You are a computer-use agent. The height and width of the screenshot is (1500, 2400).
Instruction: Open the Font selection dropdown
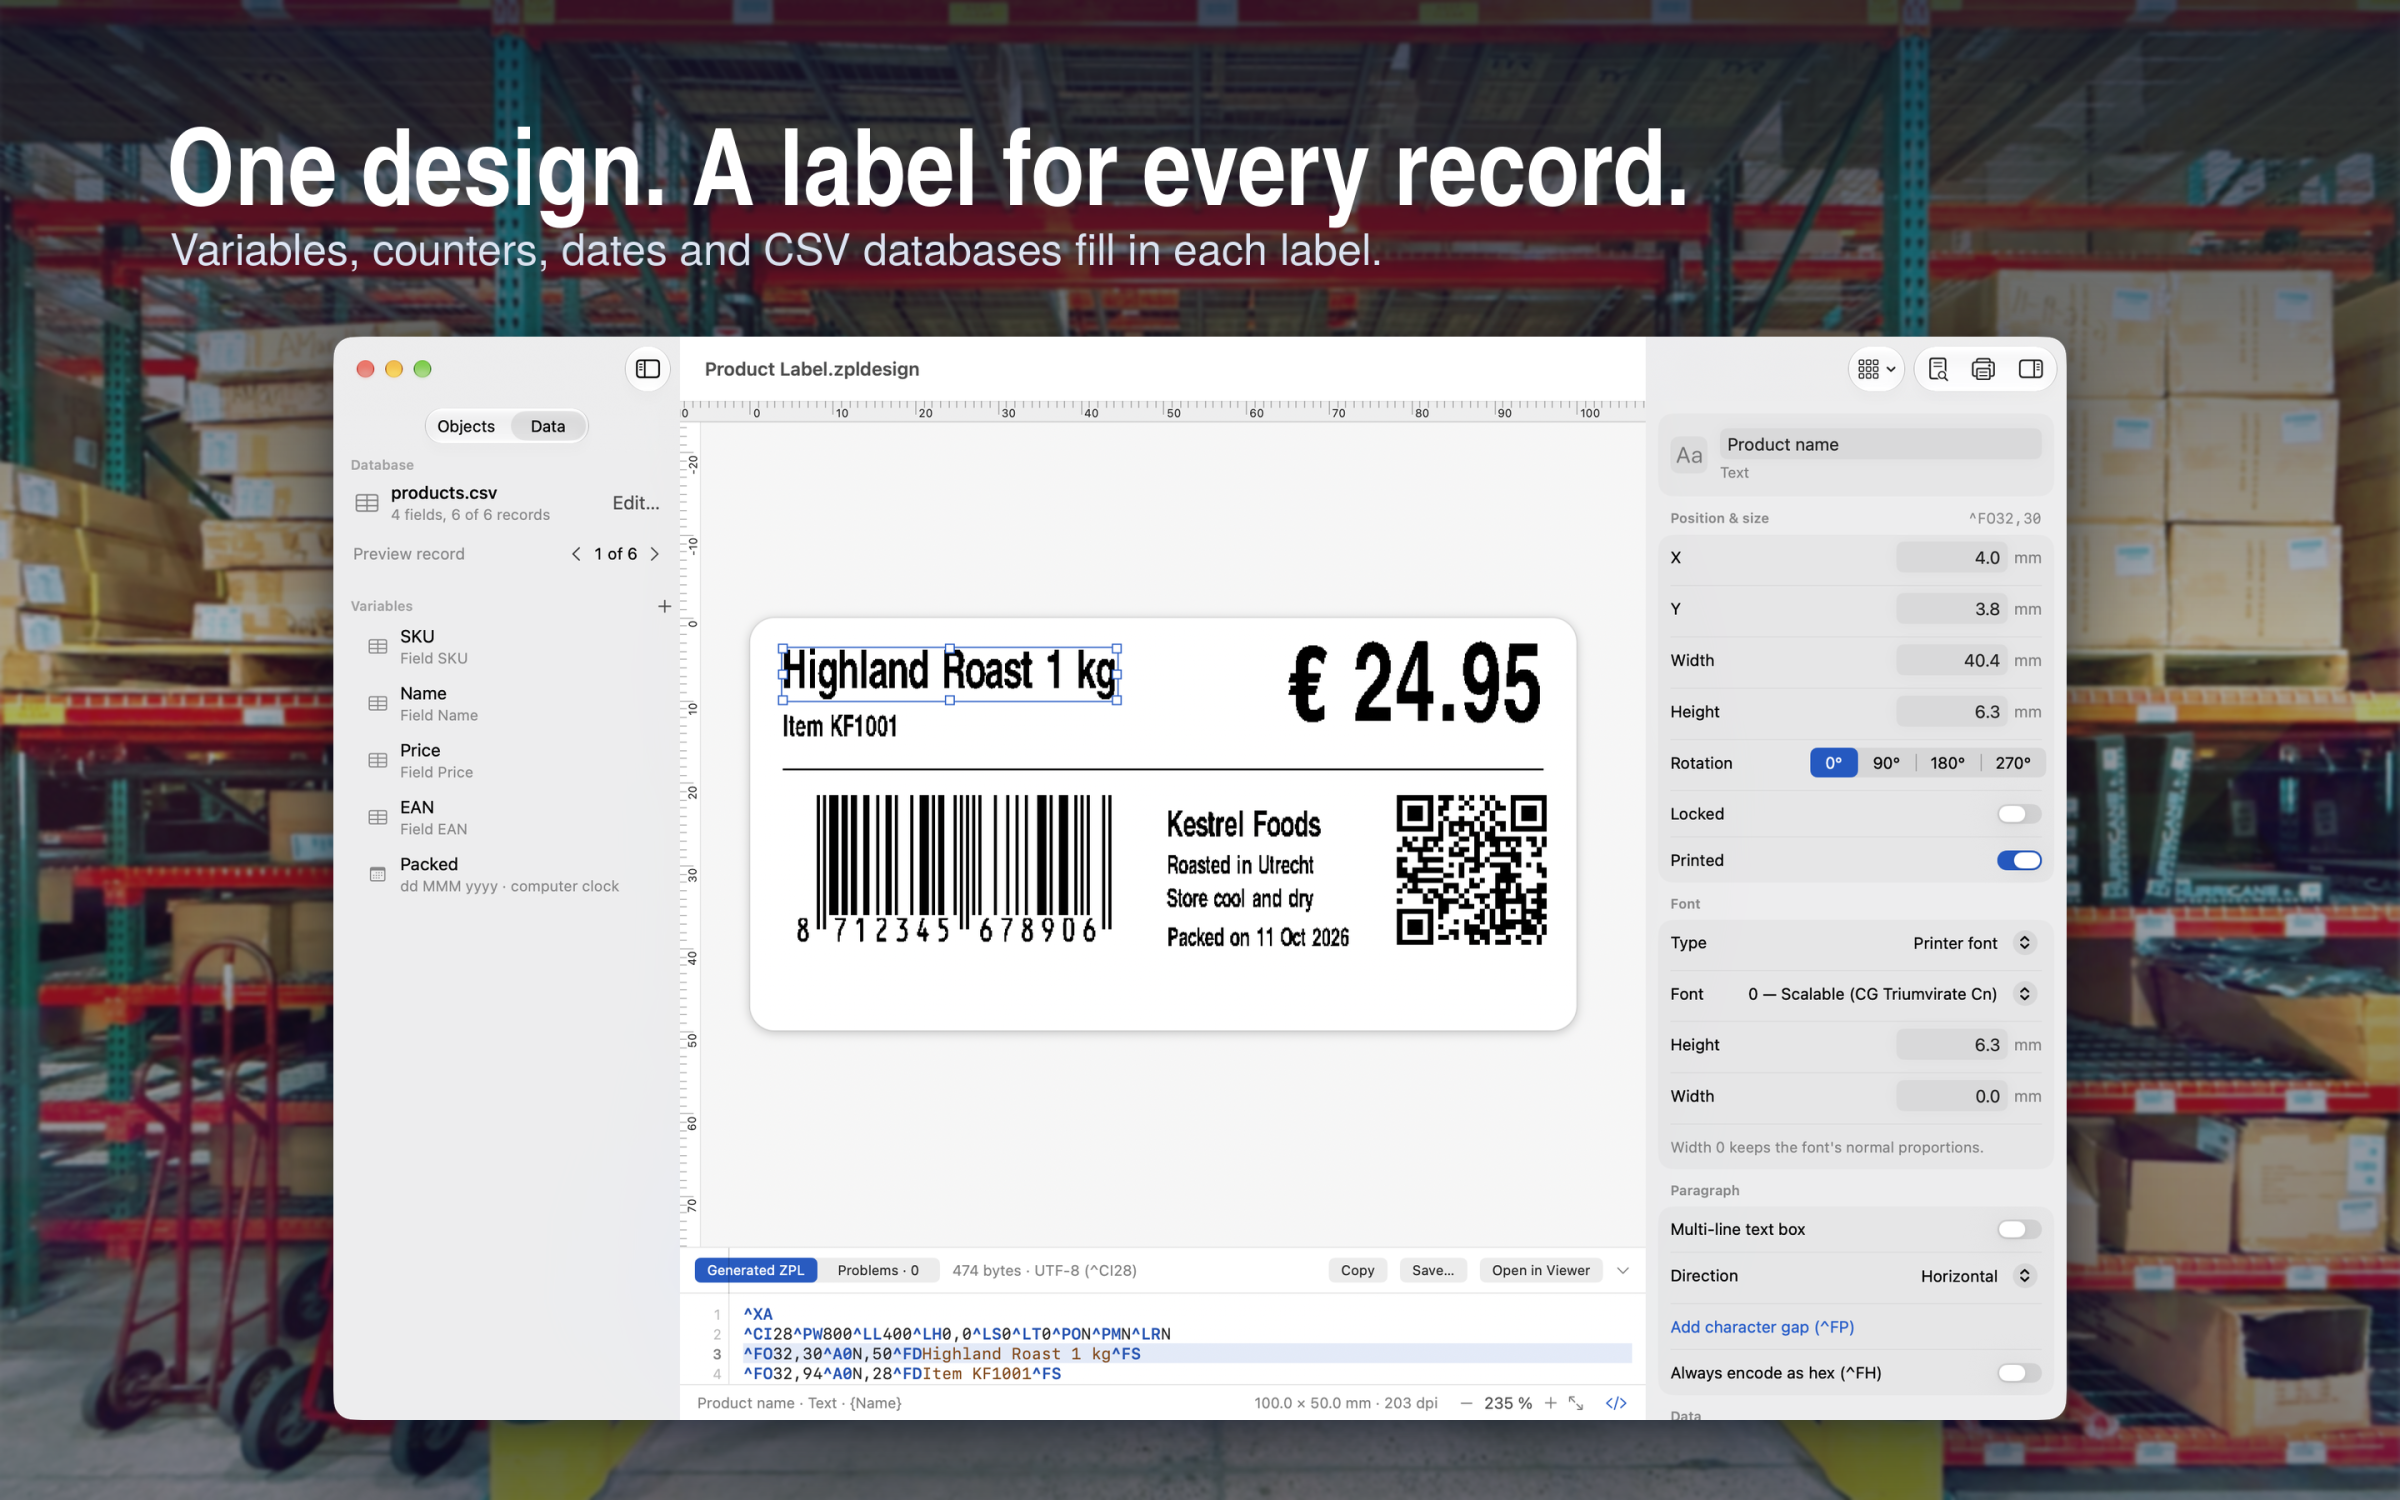click(1890, 994)
